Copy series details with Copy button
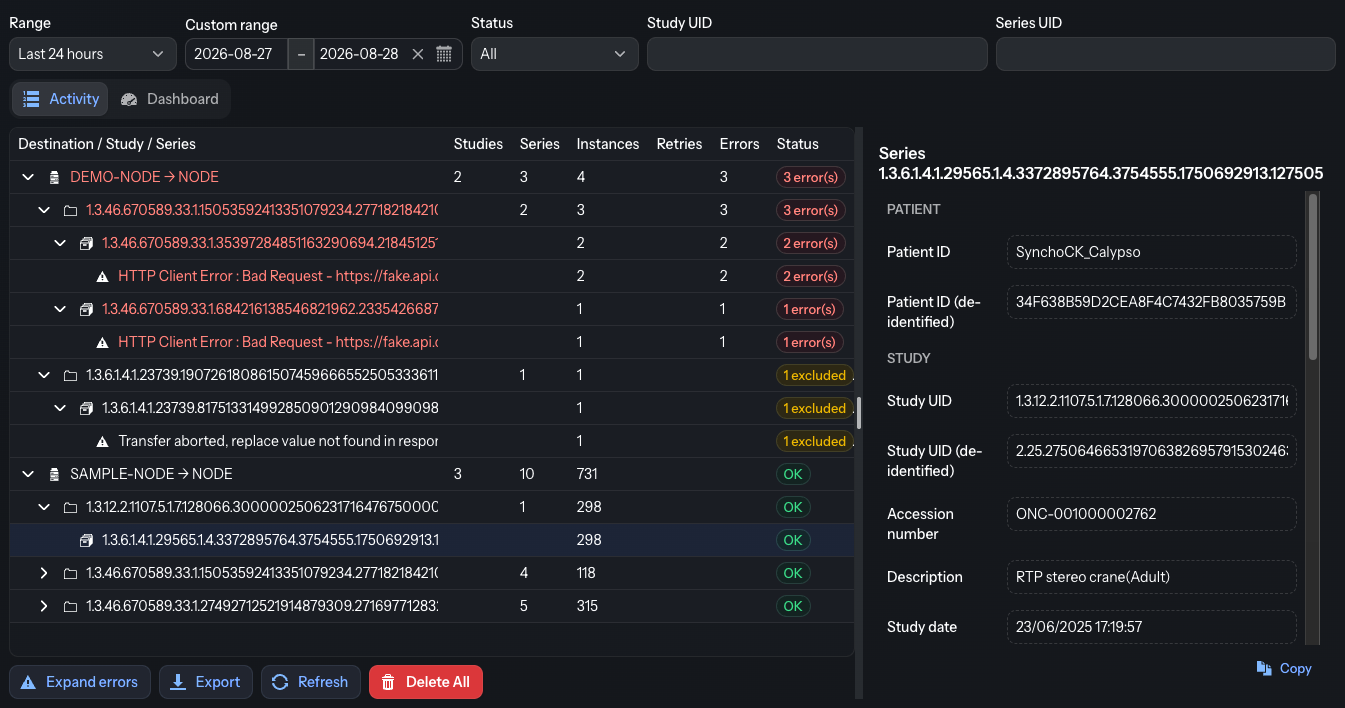The width and height of the screenshot is (1345, 708). (1284, 668)
